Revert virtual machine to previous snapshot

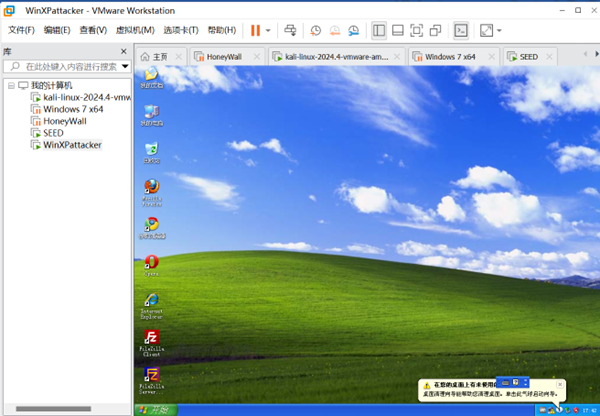(x=334, y=31)
